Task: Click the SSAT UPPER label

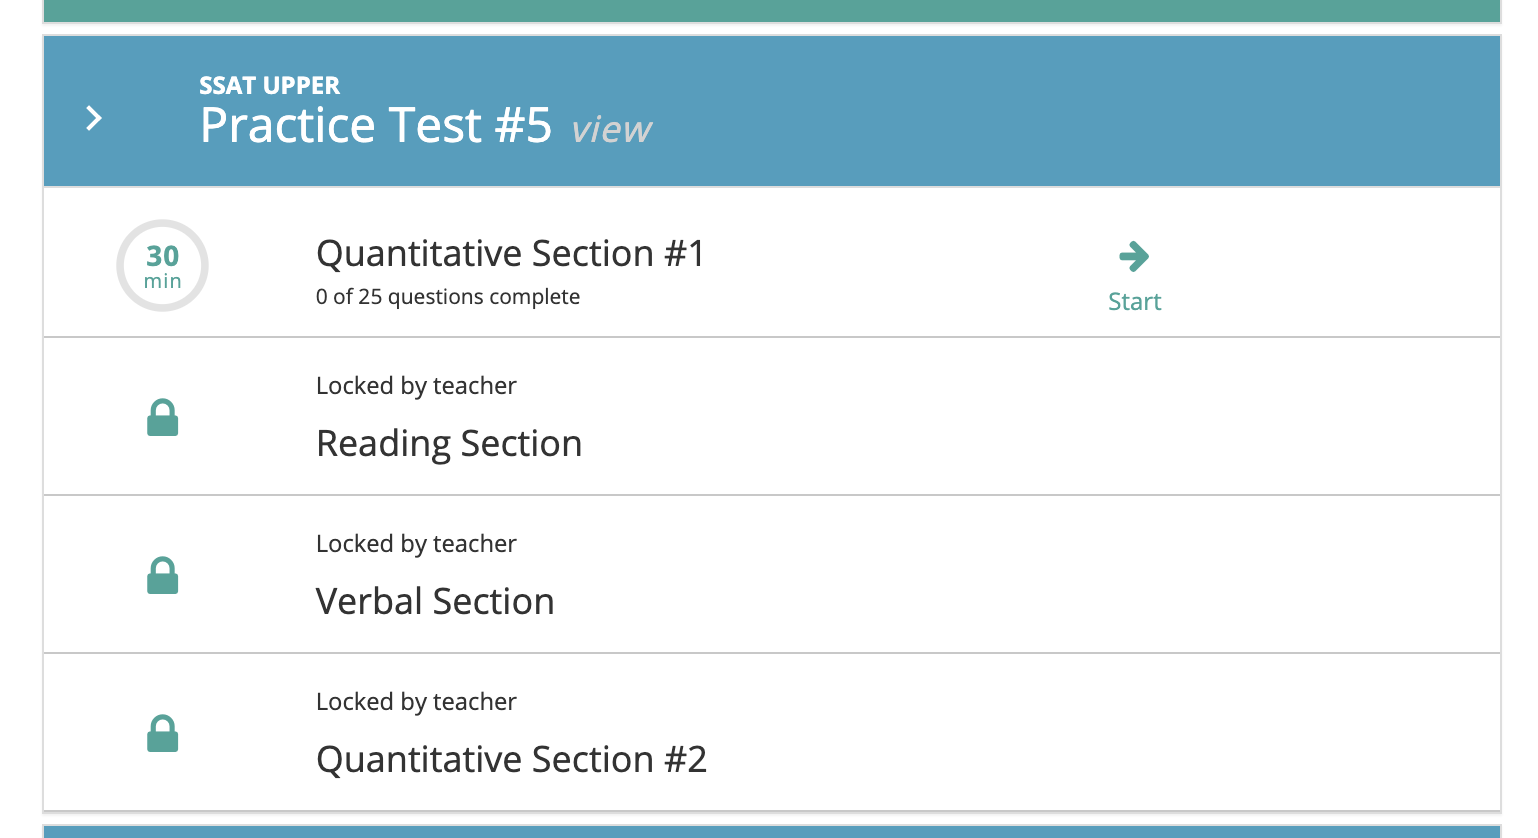Action: point(269,85)
